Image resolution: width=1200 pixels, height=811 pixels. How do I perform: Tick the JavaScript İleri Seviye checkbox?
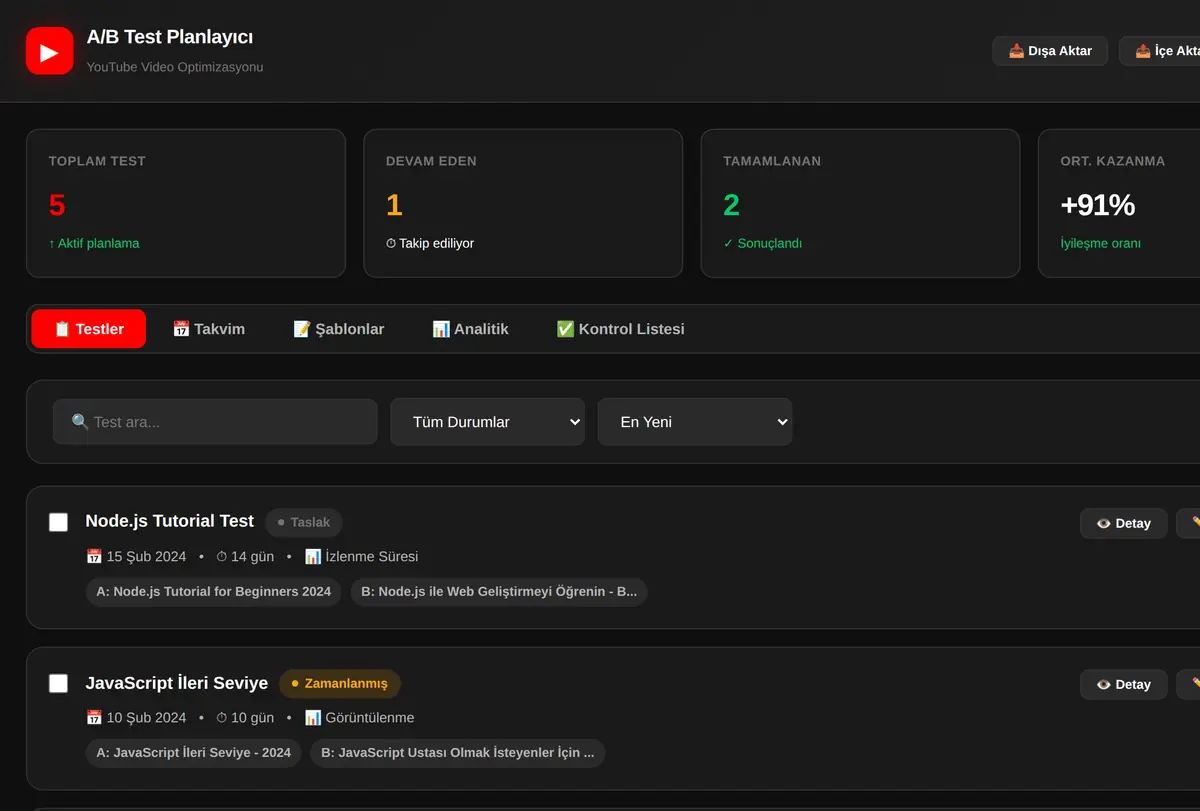click(59, 683)
